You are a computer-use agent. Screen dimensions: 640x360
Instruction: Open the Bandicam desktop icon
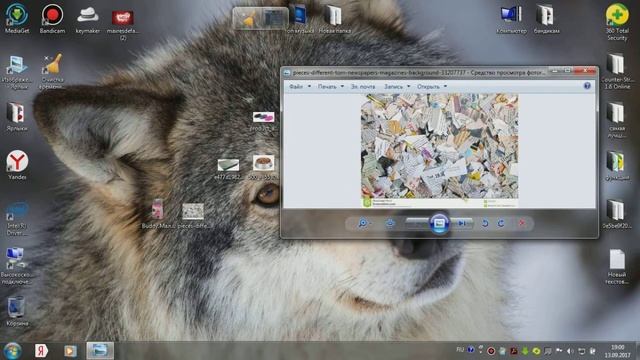tap(52, 18)
